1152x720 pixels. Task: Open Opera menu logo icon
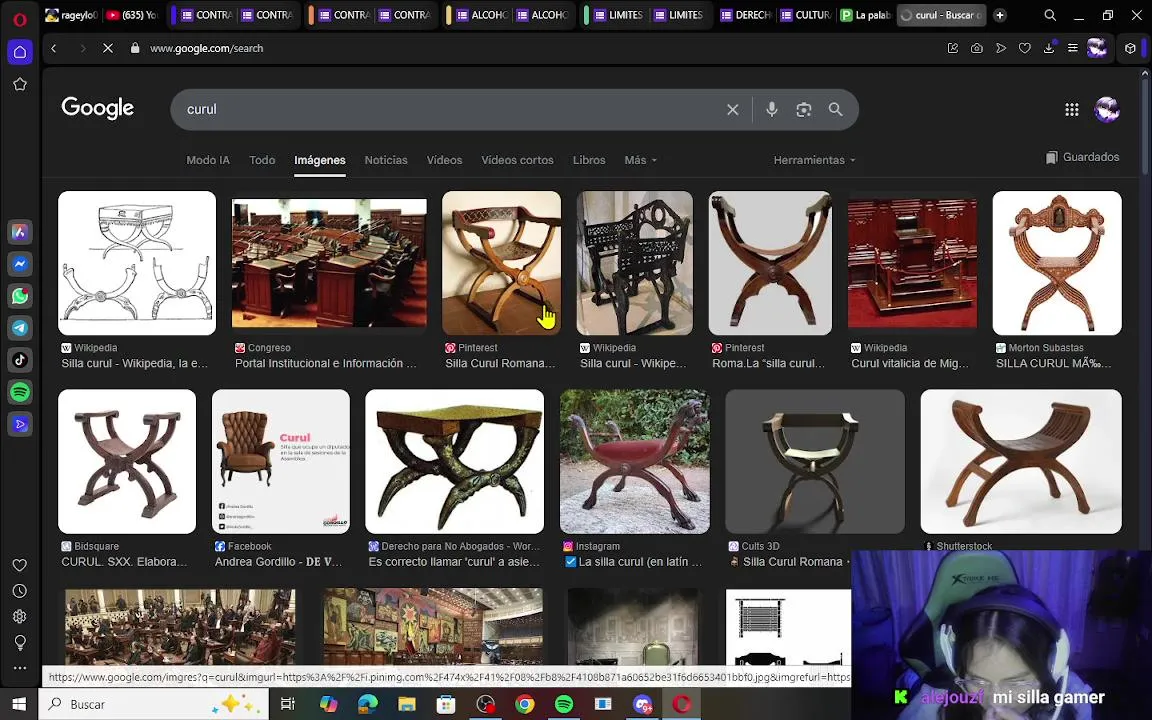point(20,18)
